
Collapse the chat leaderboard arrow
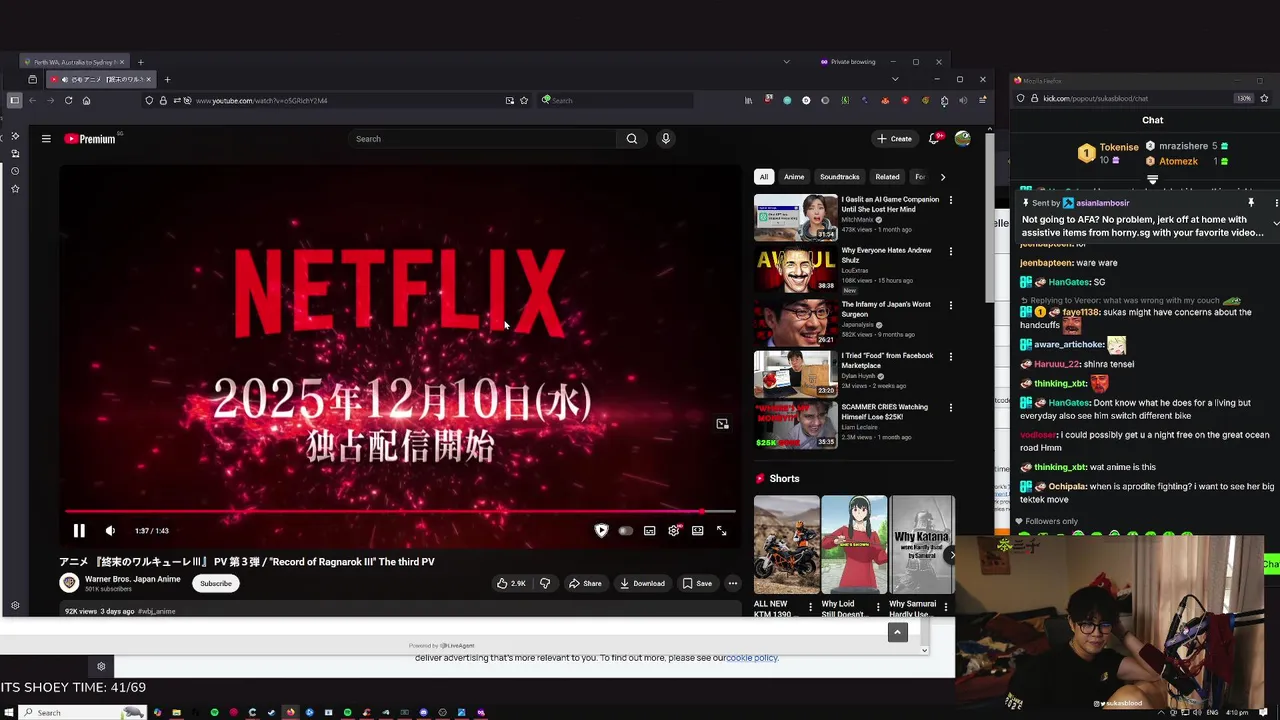coord(1152,180)
